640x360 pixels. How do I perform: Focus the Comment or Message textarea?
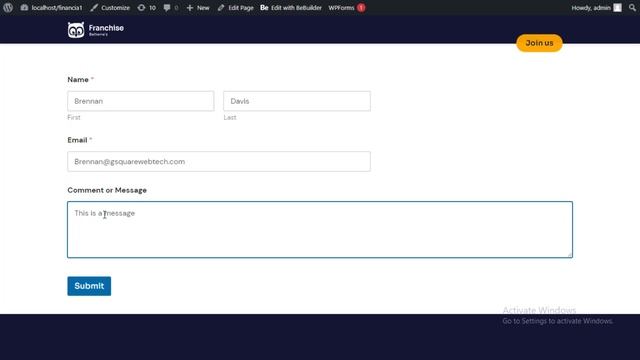pos(320,229)
